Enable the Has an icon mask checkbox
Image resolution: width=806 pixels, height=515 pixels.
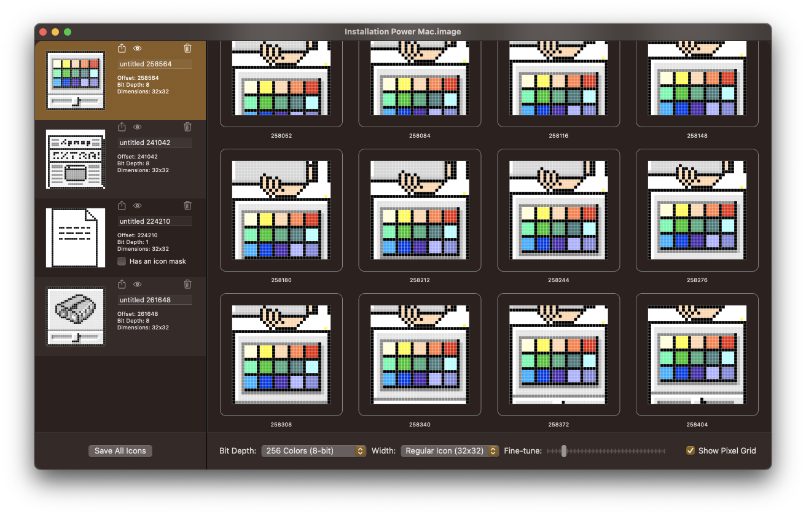[x=122, y=262]
